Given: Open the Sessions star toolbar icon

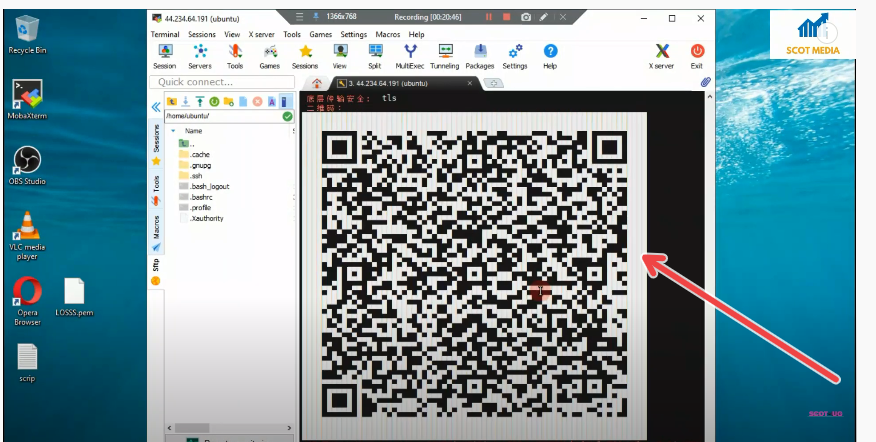Looking at the screenshot, I should (x=305, y=56).
